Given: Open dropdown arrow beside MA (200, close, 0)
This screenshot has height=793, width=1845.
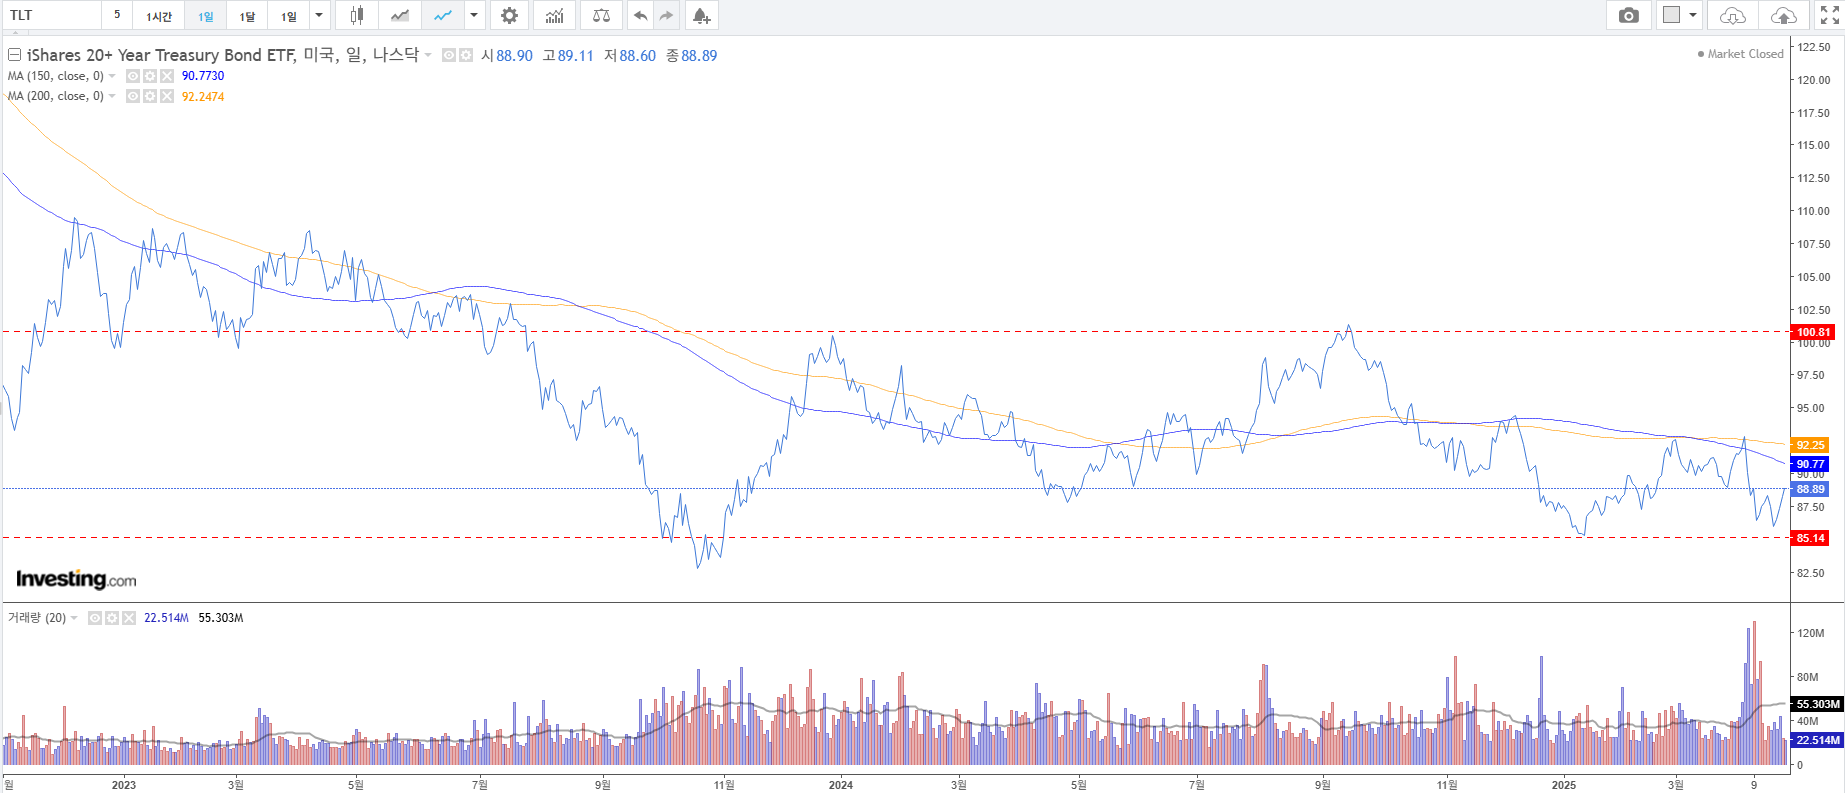Looking at the screenshot, I should [112, 96].
